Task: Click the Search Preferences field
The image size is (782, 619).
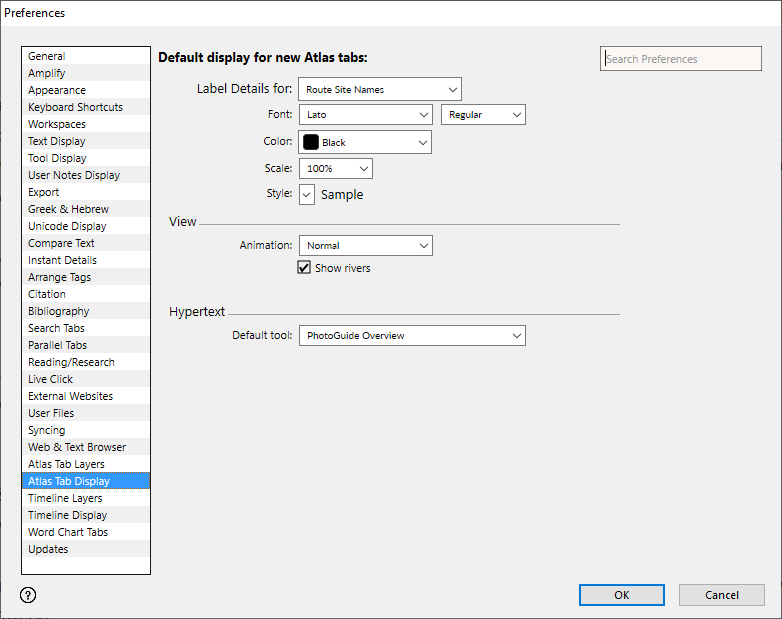Action: pos(680,59)
